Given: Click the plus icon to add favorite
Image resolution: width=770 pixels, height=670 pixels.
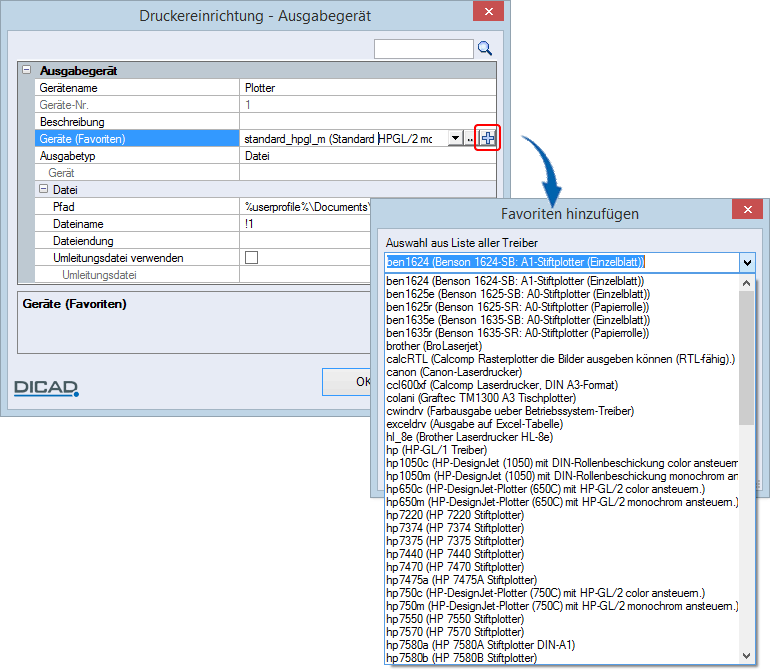Looking at the screenshot, I should coord(487,138).
